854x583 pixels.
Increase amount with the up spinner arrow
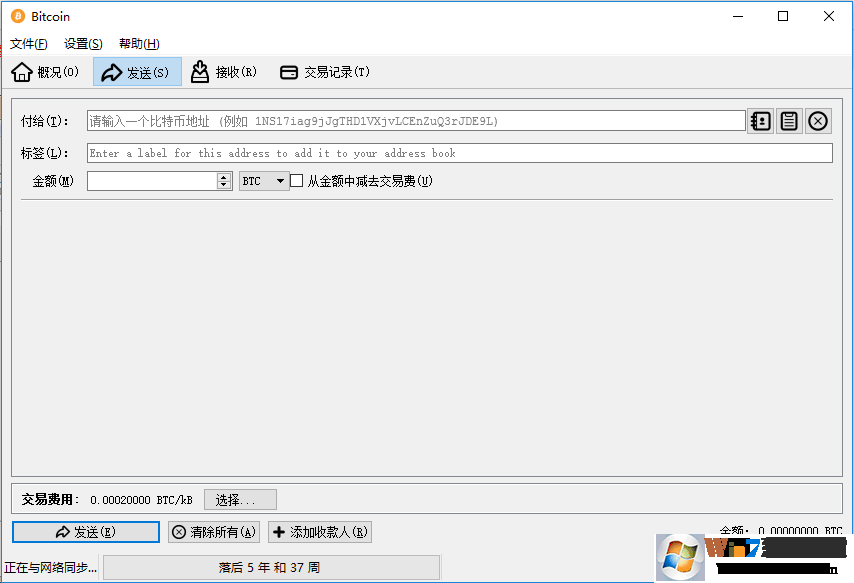click(224, 177)
